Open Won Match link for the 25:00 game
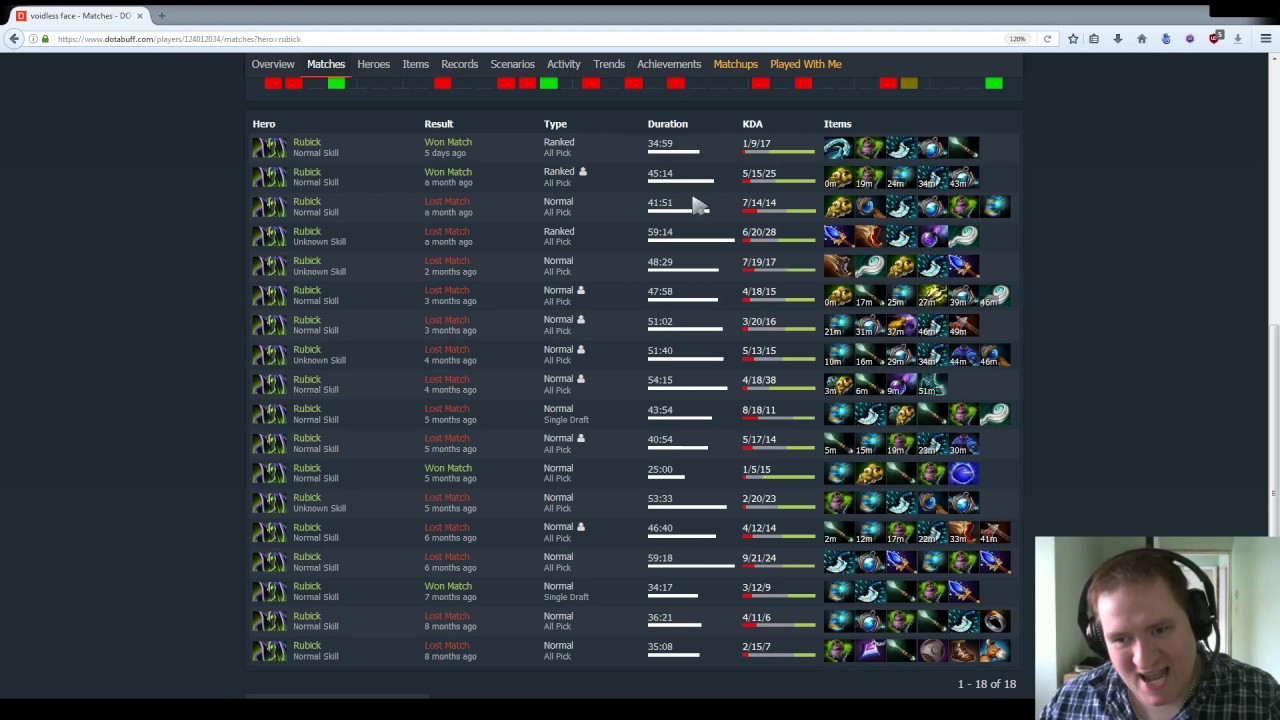The width and height of the screenshot is (1280, 720). (x=448, y=468)
